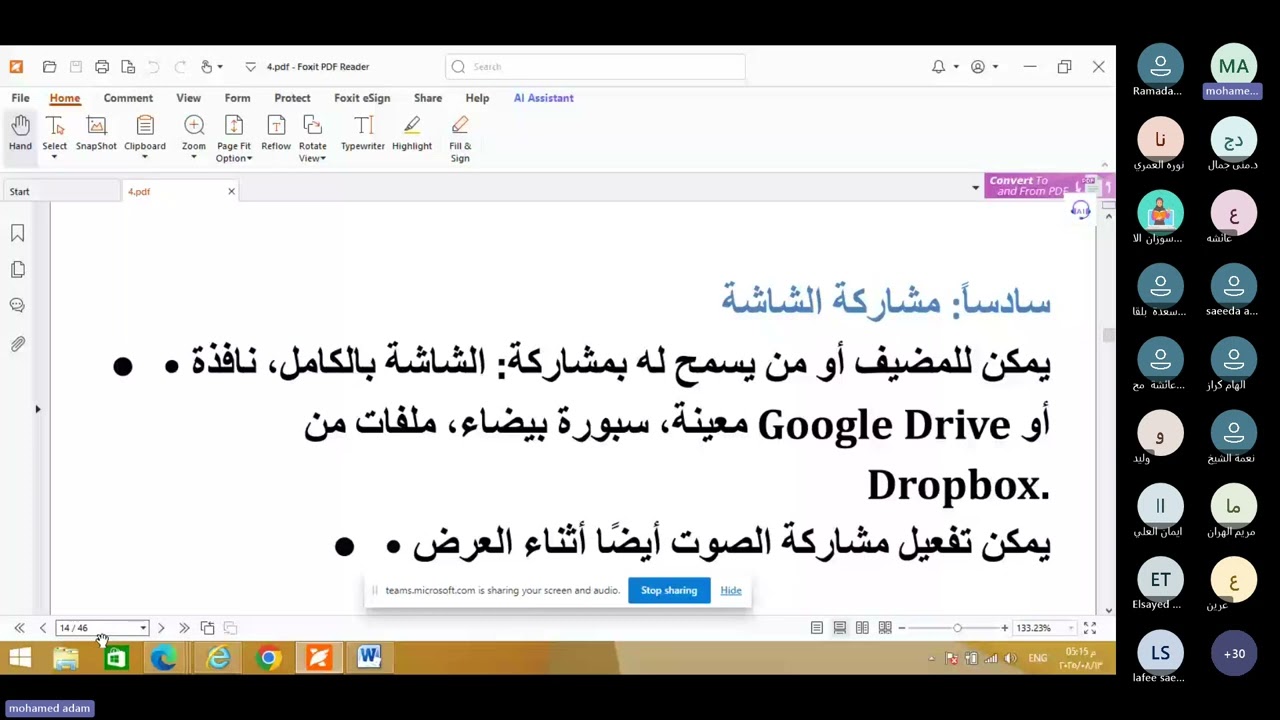Click the Undo arrow icon
This screenshot has width=1280, height=720.
pyautogui.click(x=154, y=67)
